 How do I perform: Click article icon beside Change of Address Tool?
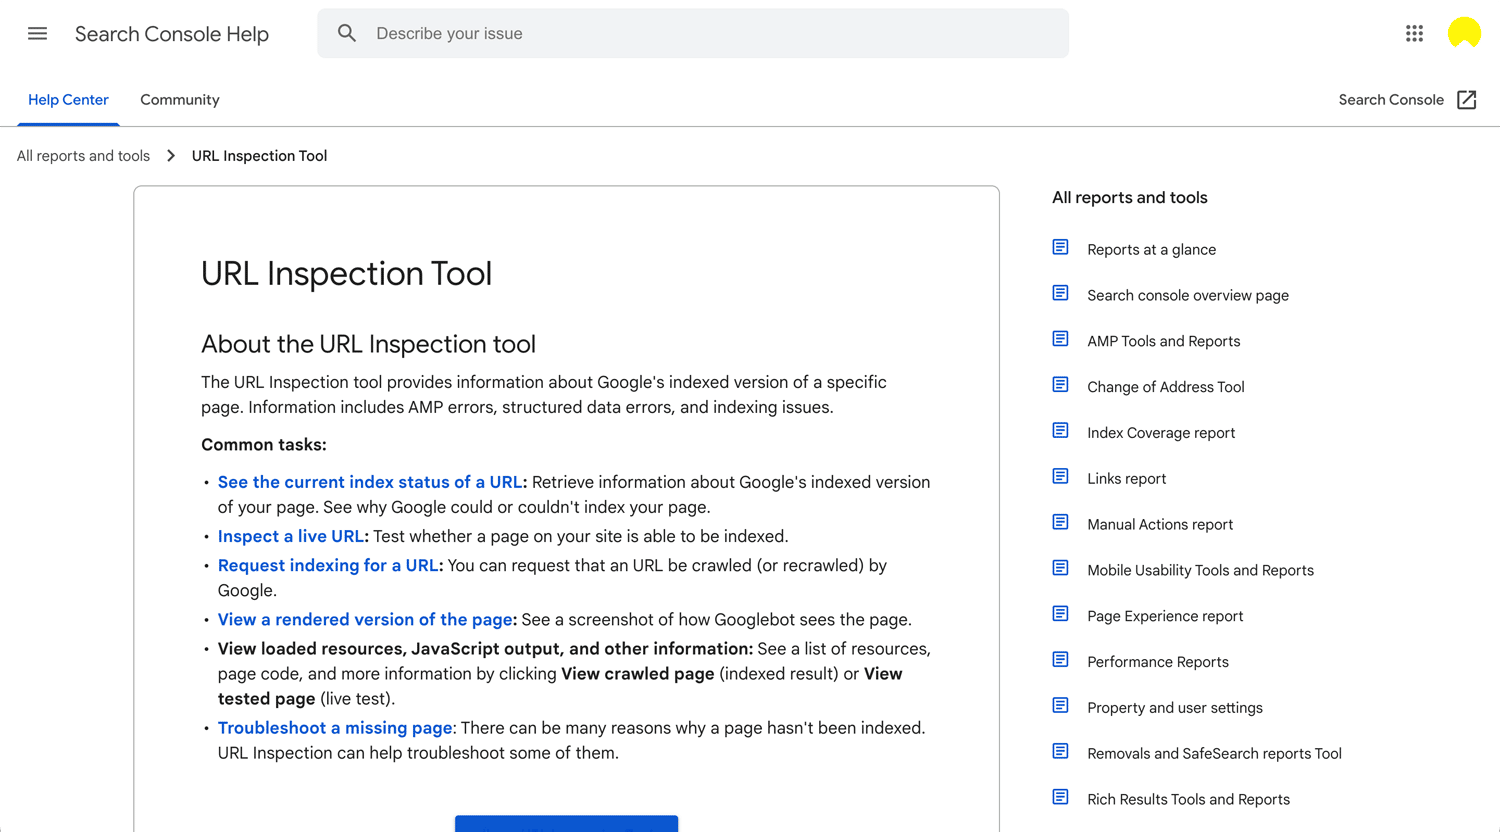pos(1060,385)
